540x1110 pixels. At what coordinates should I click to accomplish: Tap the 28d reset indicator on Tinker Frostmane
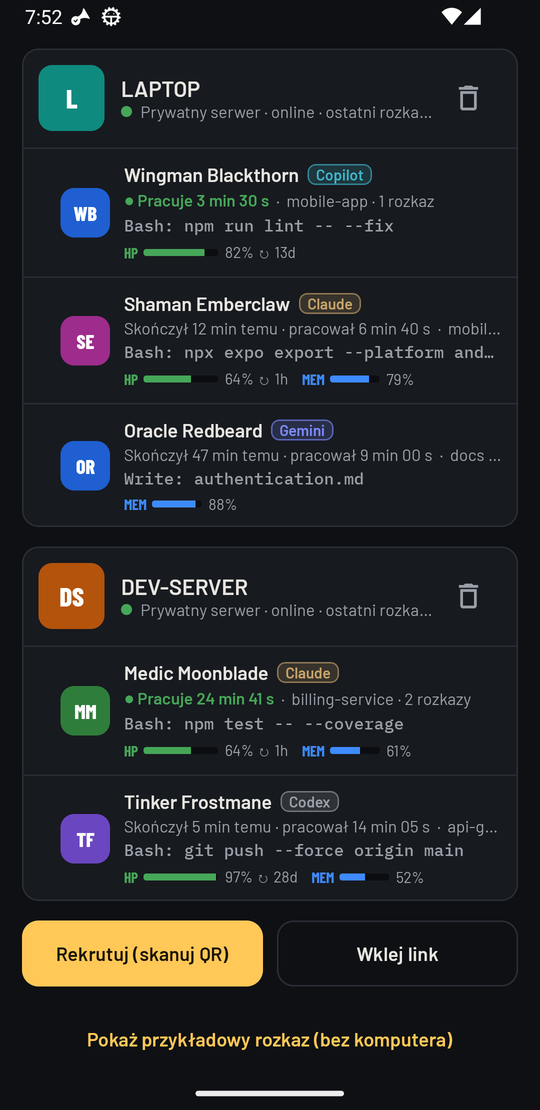(x=277, y=878)
